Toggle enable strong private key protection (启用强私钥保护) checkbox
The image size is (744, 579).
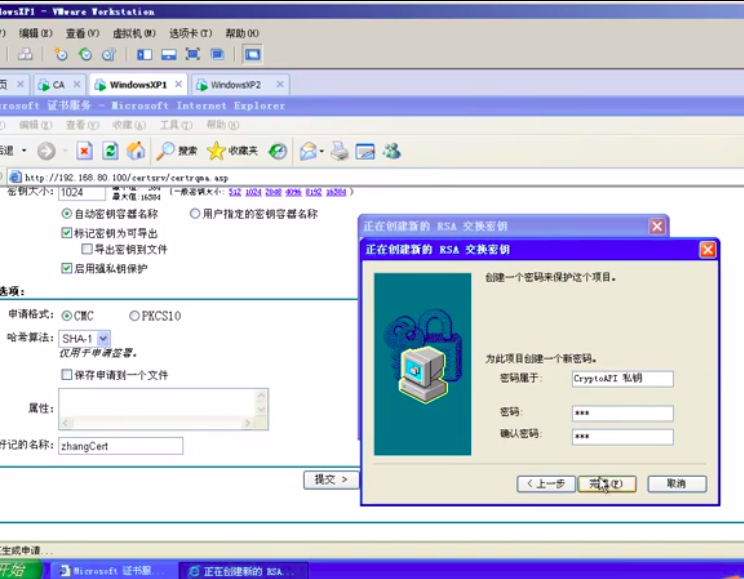pos(67,268)
